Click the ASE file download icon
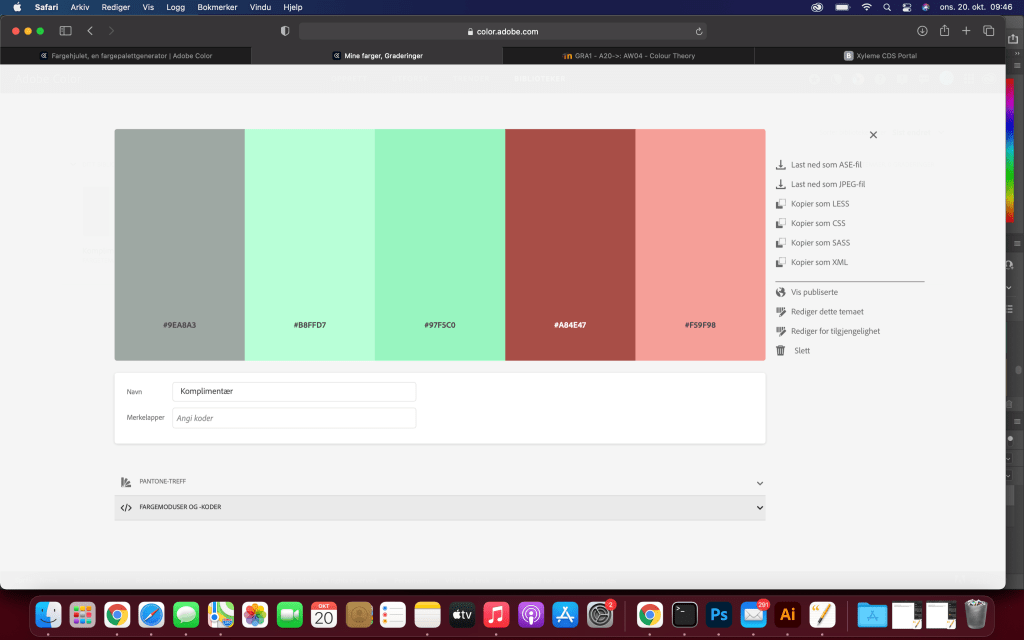1024x640 pixels. (x=781, y=165)
